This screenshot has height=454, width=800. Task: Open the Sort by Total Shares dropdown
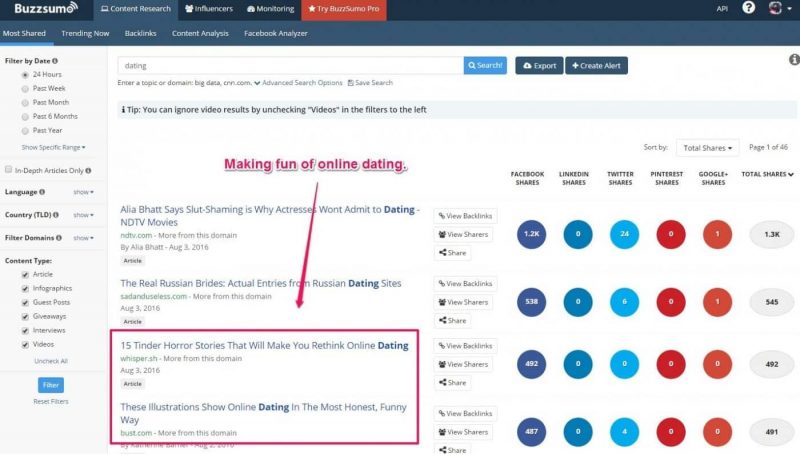point(707,148)
